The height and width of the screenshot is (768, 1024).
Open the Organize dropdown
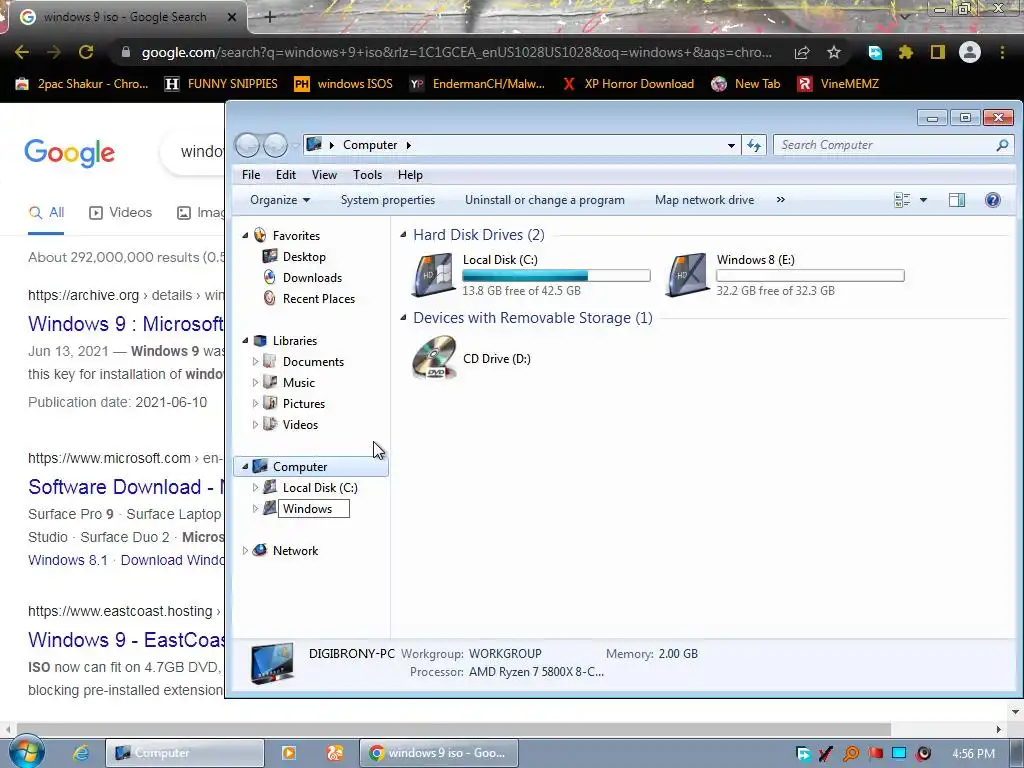280,200
